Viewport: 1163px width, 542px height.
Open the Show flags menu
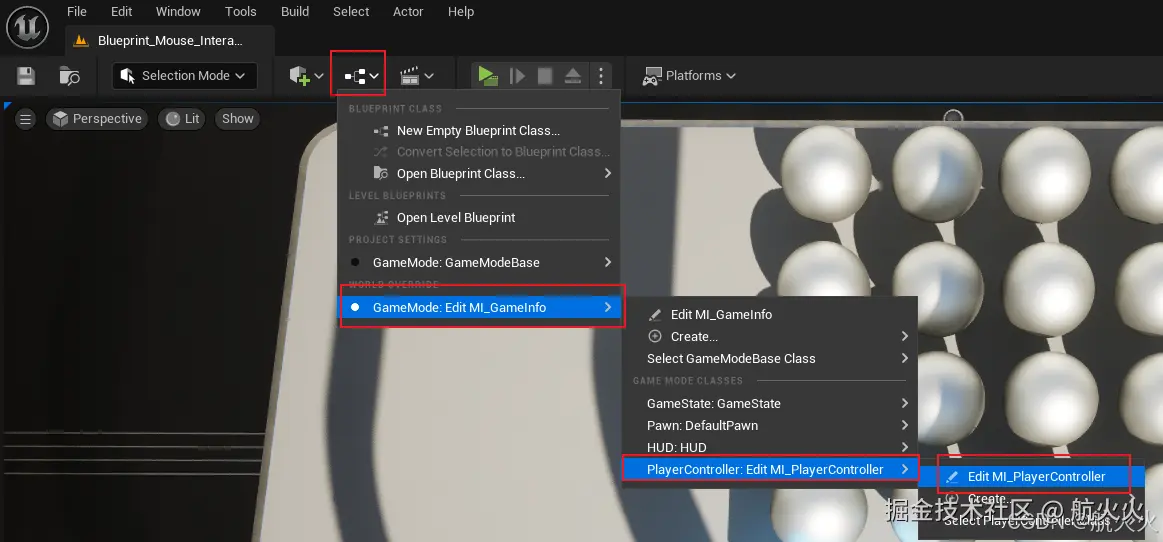pos(237,119)
